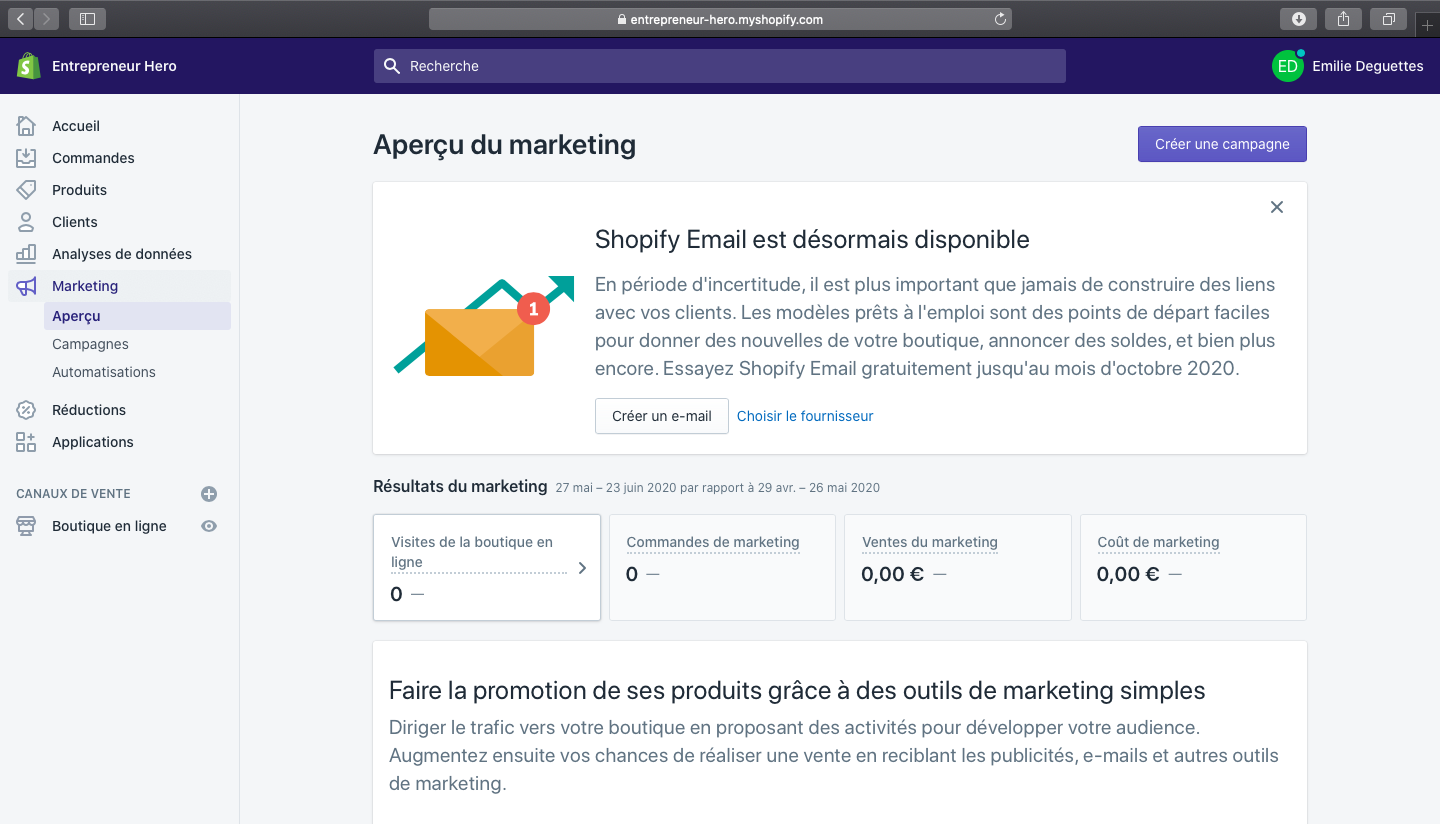
Task: Open Safari downloads icon
Action: 1298,18
